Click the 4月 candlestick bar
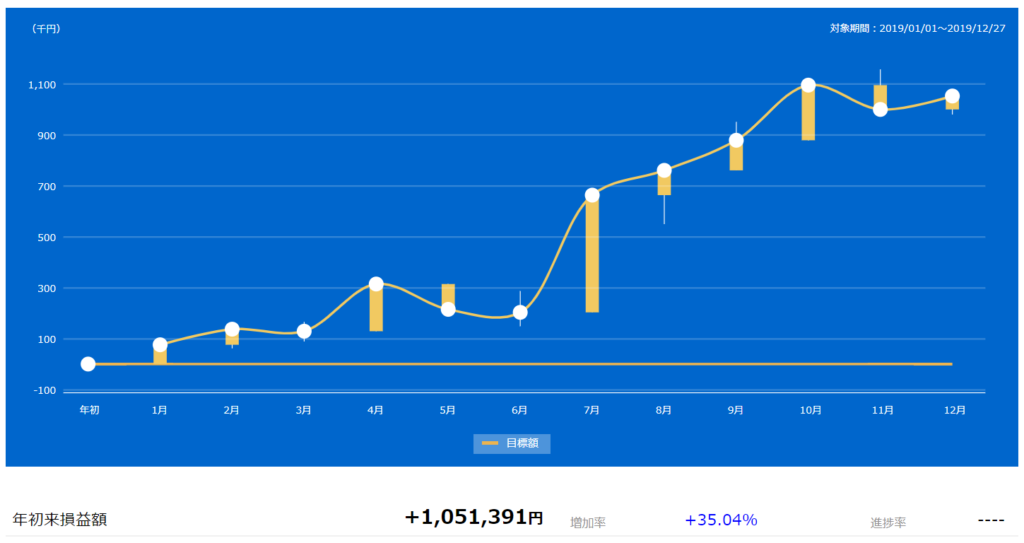This screenshot has width=1024, height=543. [x=376, y=308]
